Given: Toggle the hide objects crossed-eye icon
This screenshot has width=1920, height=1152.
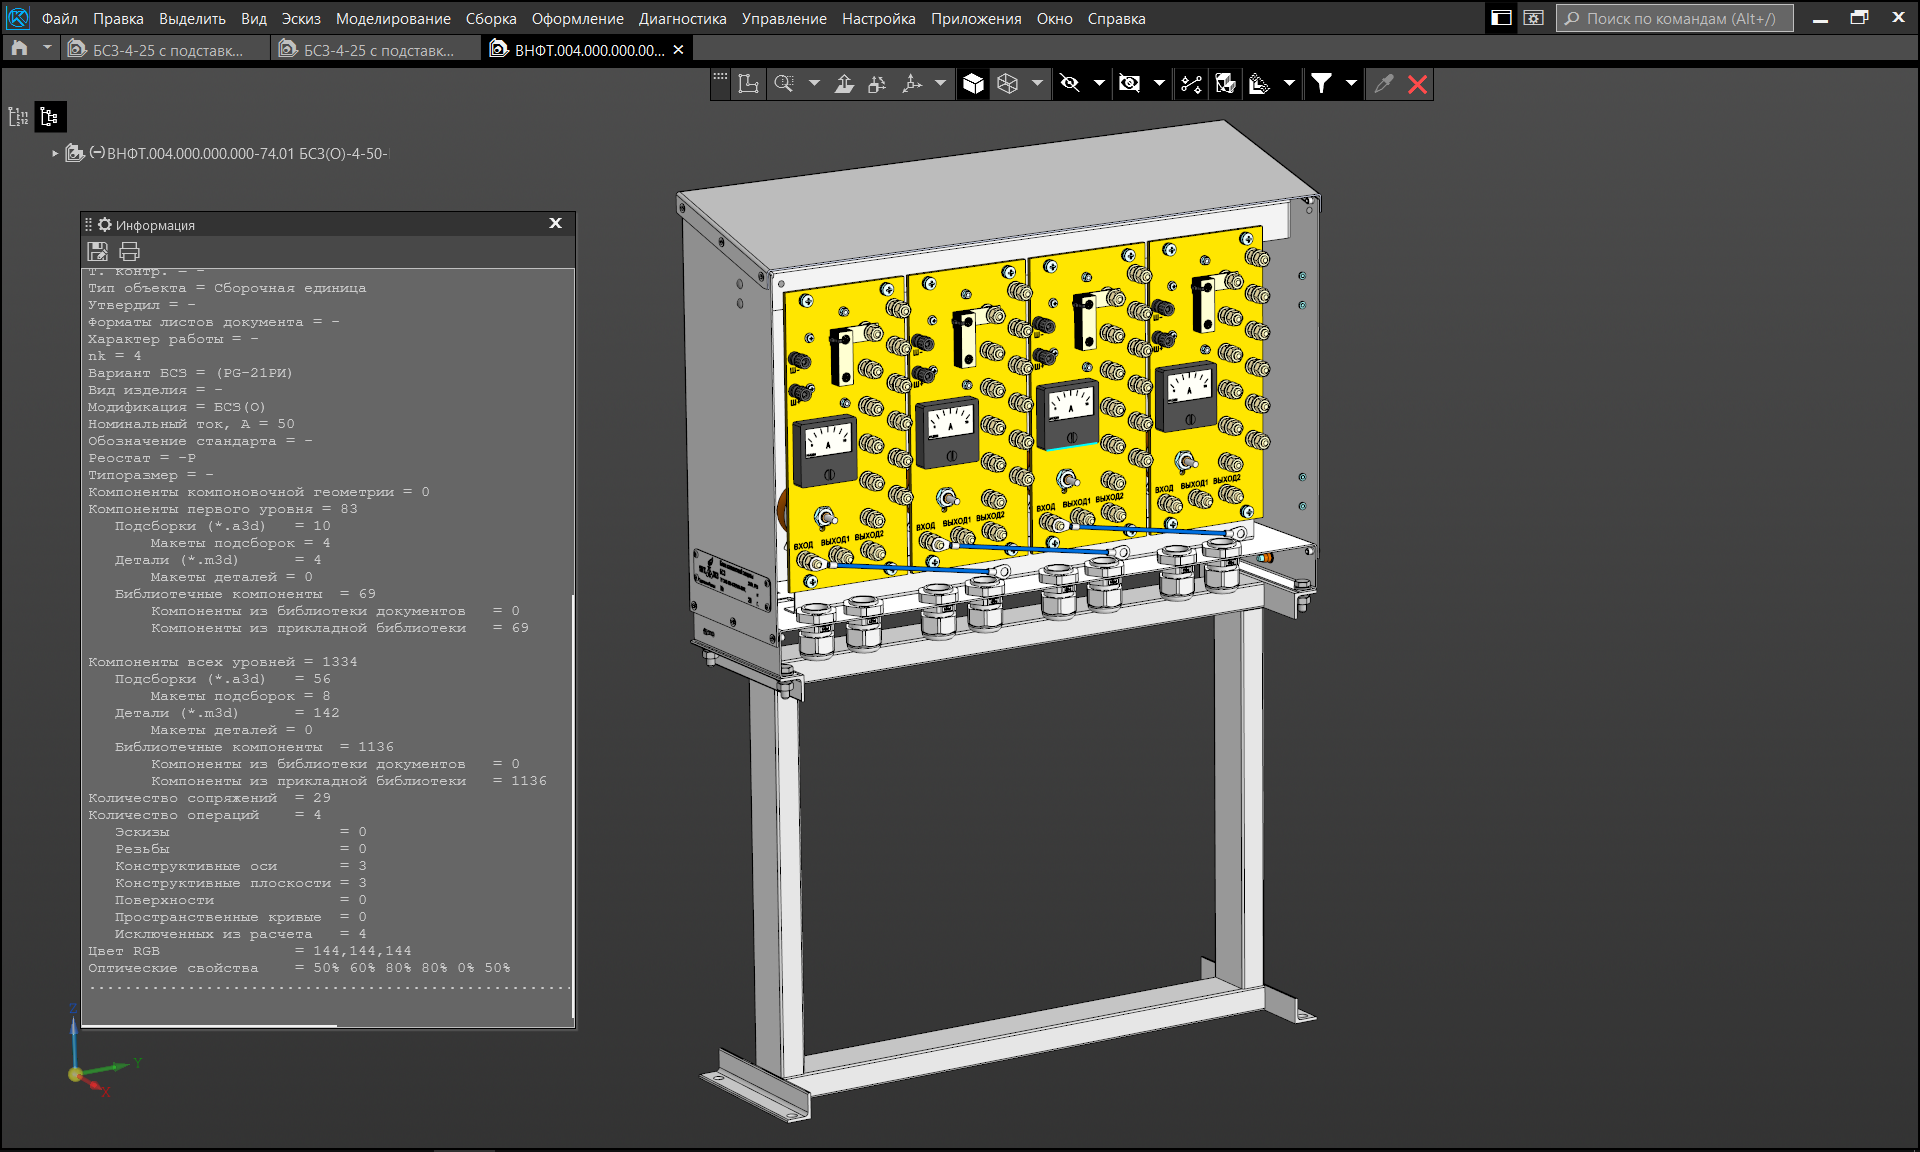Looking at the screenshot, I should [1069, 84].
